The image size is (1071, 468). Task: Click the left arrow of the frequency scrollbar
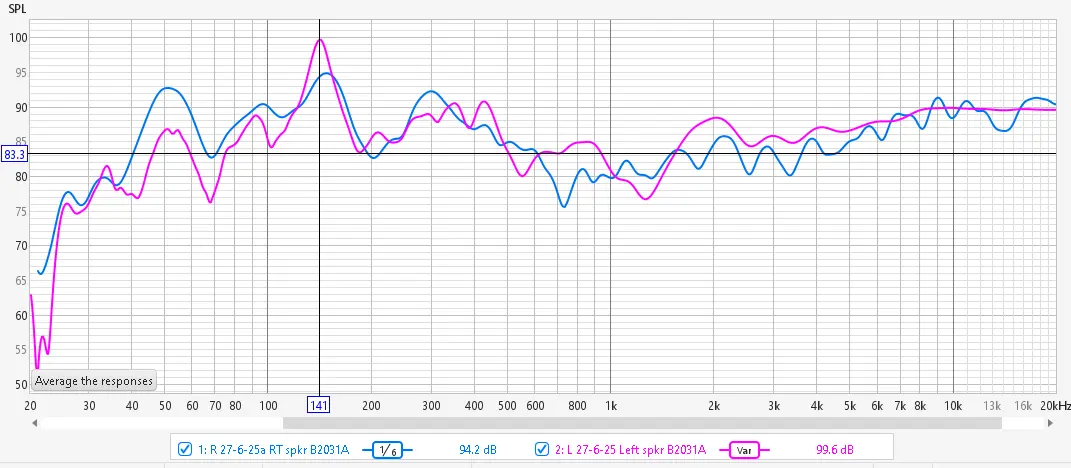coord(34,424)
